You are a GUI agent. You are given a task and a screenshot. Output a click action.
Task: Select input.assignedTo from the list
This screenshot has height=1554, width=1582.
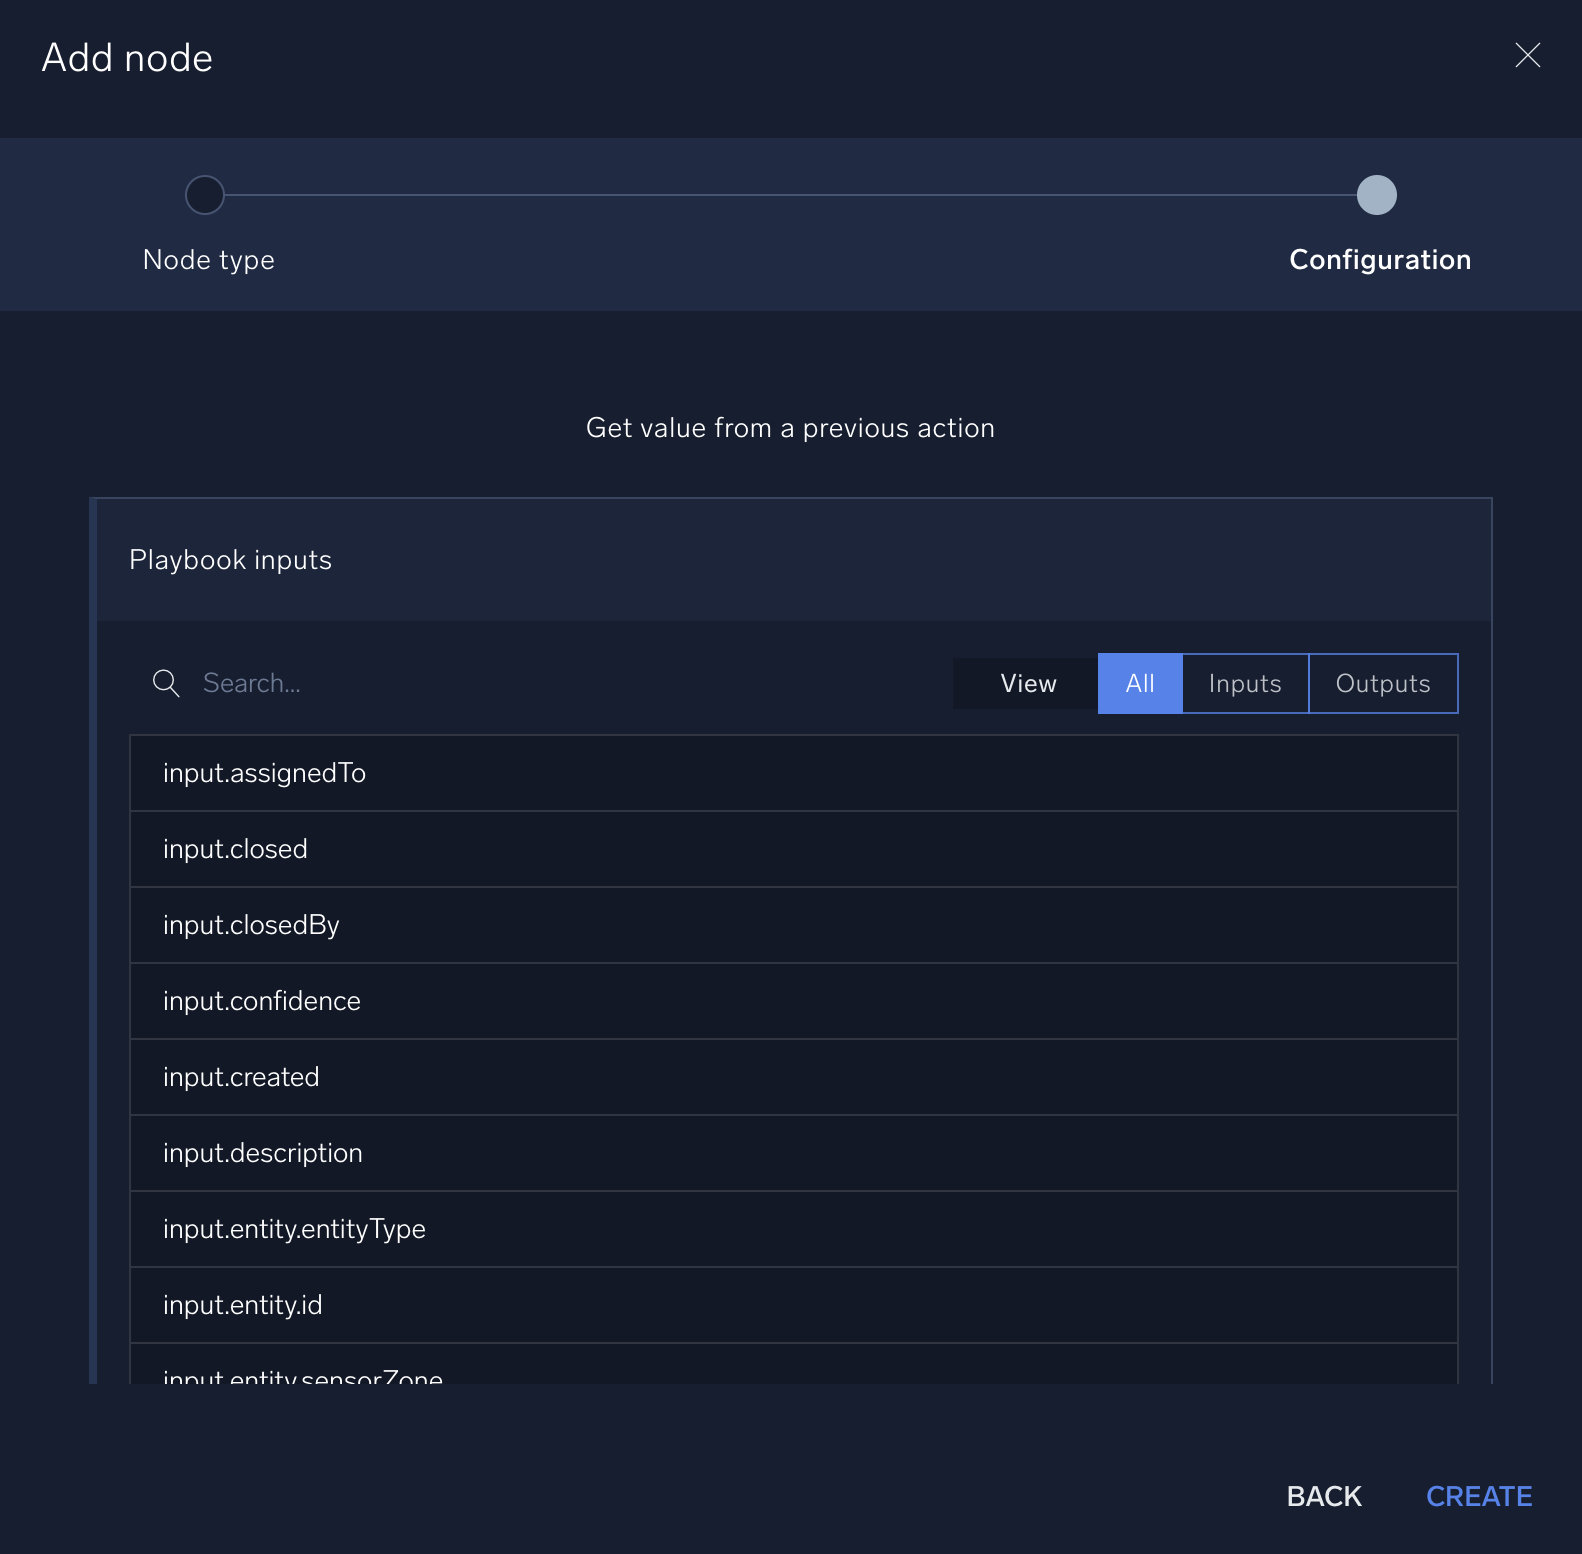(x=793, y=773)
